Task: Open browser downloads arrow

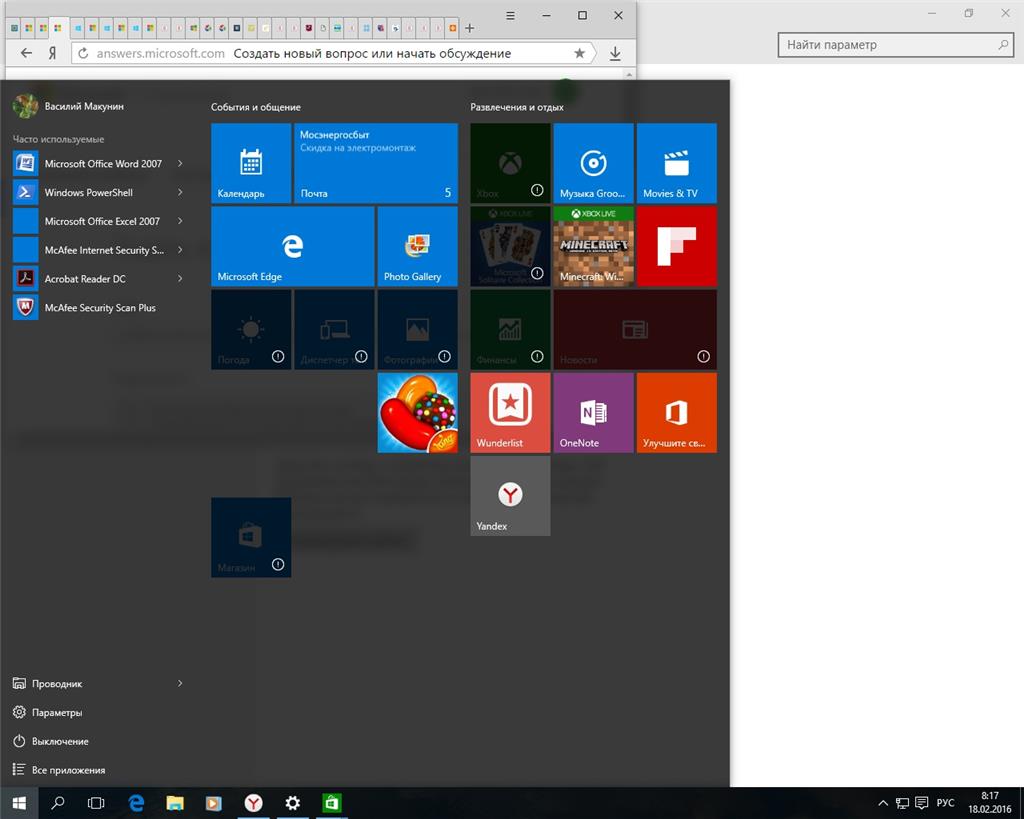Action: point(615,54)
